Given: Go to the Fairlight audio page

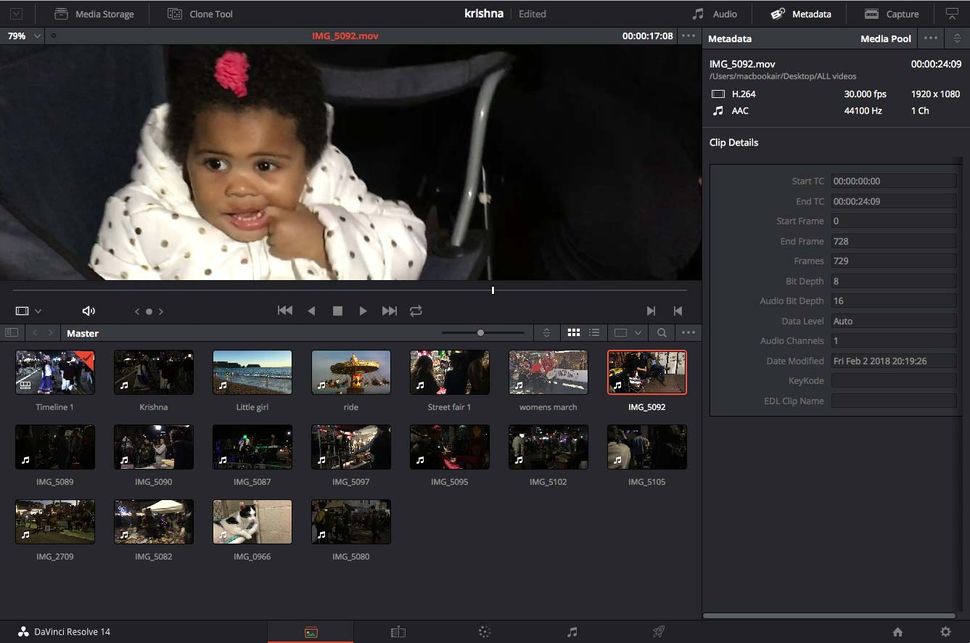Looking at the screenshot, I should click(x=572, y=631).
